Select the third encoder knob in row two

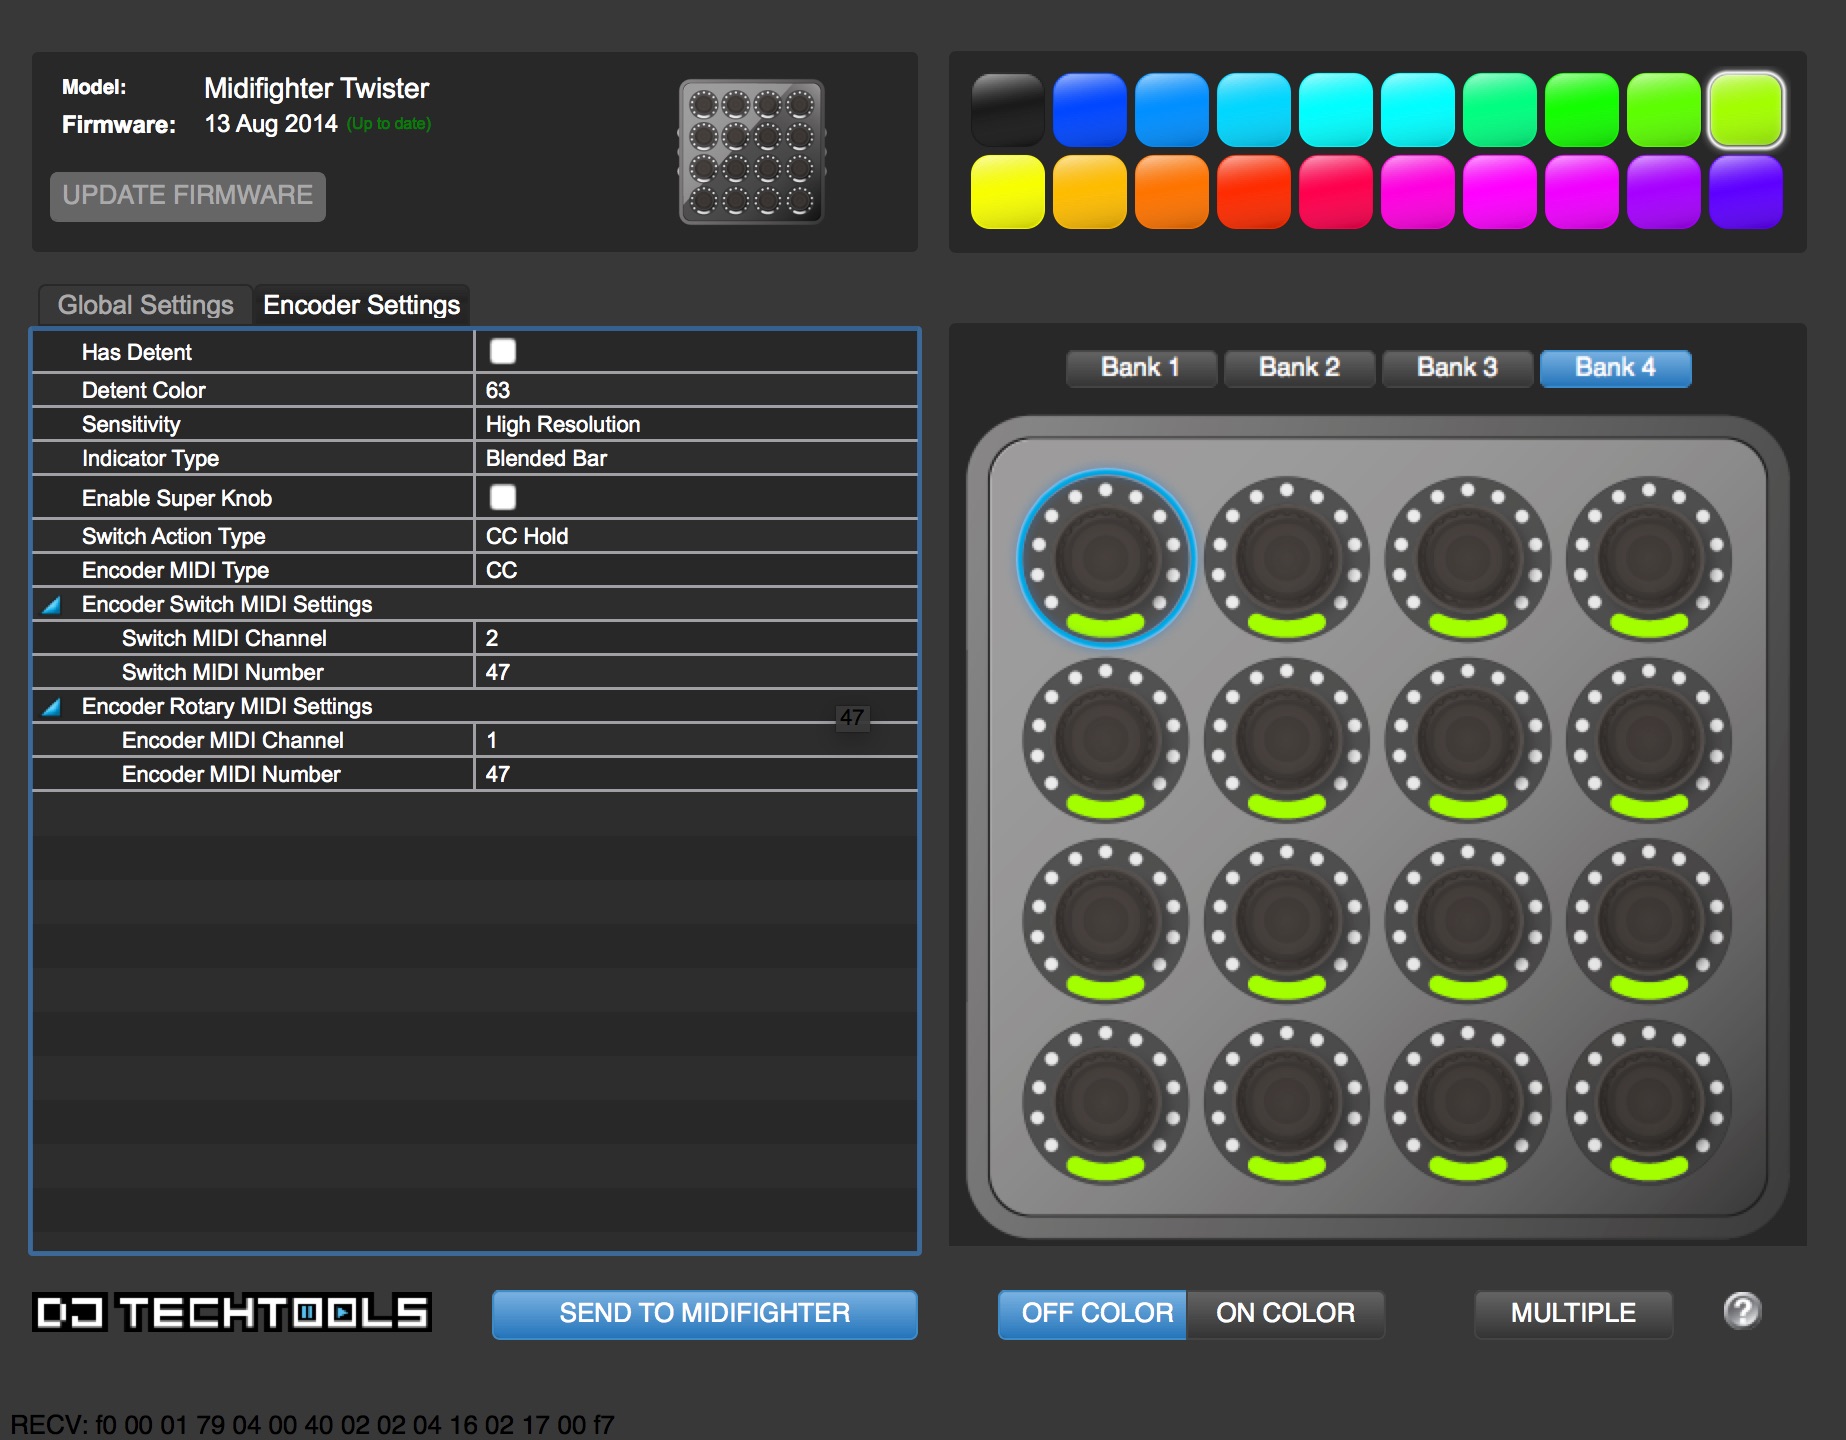coord(1468,740)
